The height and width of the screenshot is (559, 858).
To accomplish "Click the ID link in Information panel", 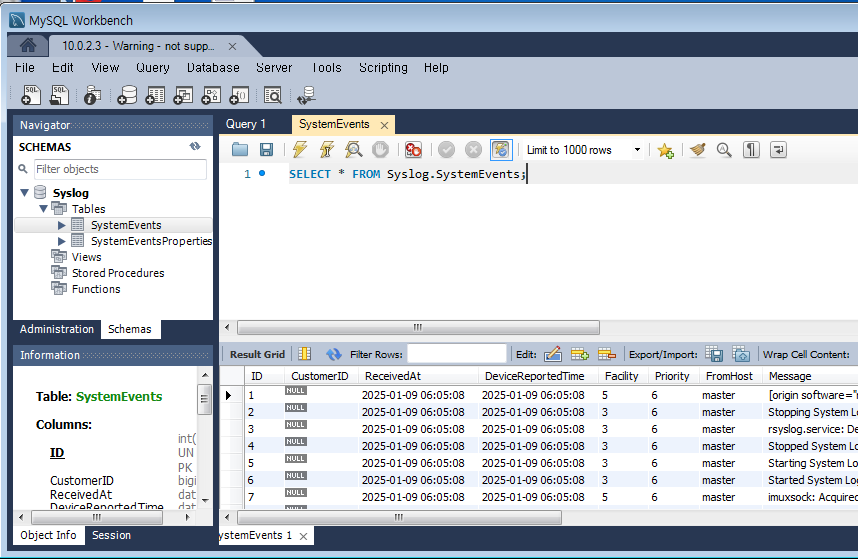I will (x=57, y=452).
